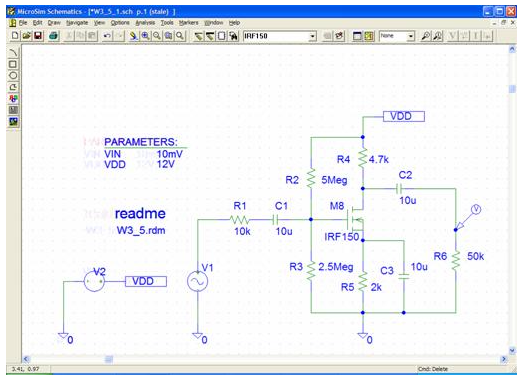The width and height of the screenshot is (520, 379).
Task: Select the voltage marker V probe
Action: coord(476,210)
